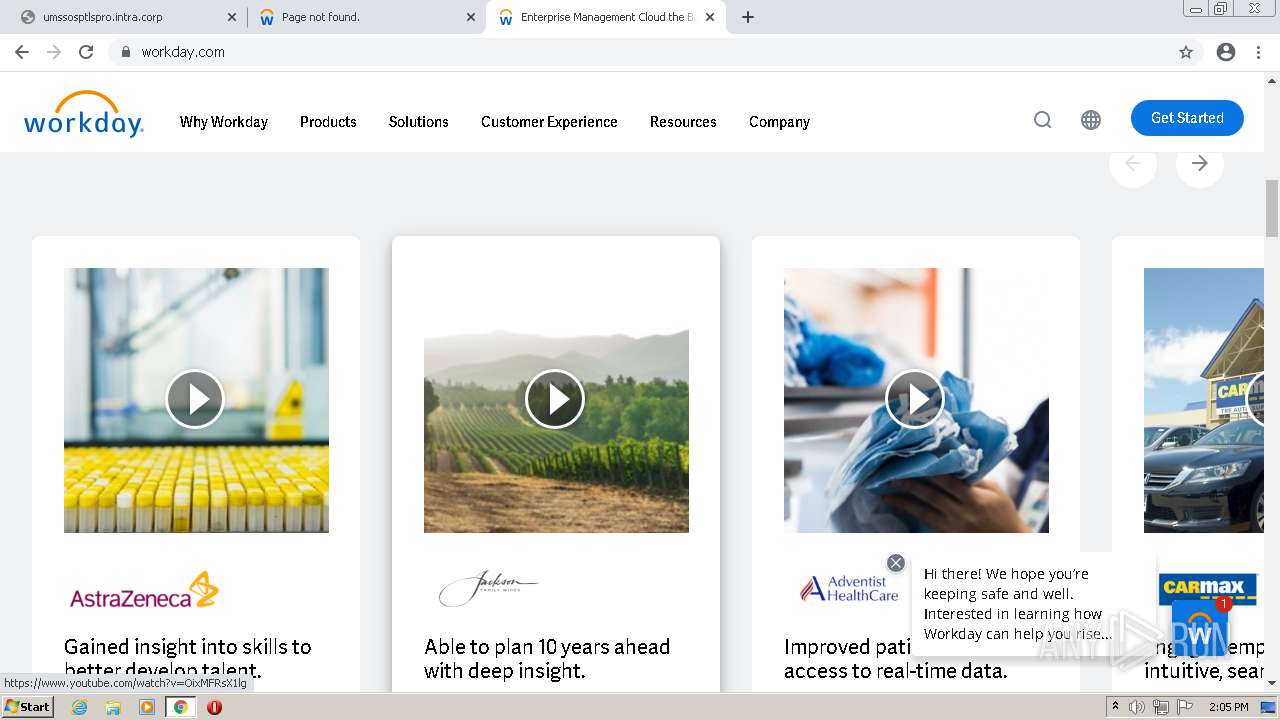Click the Chrome taskbar icon
This screenshot has width=1280, height=720.
(180, 707)
